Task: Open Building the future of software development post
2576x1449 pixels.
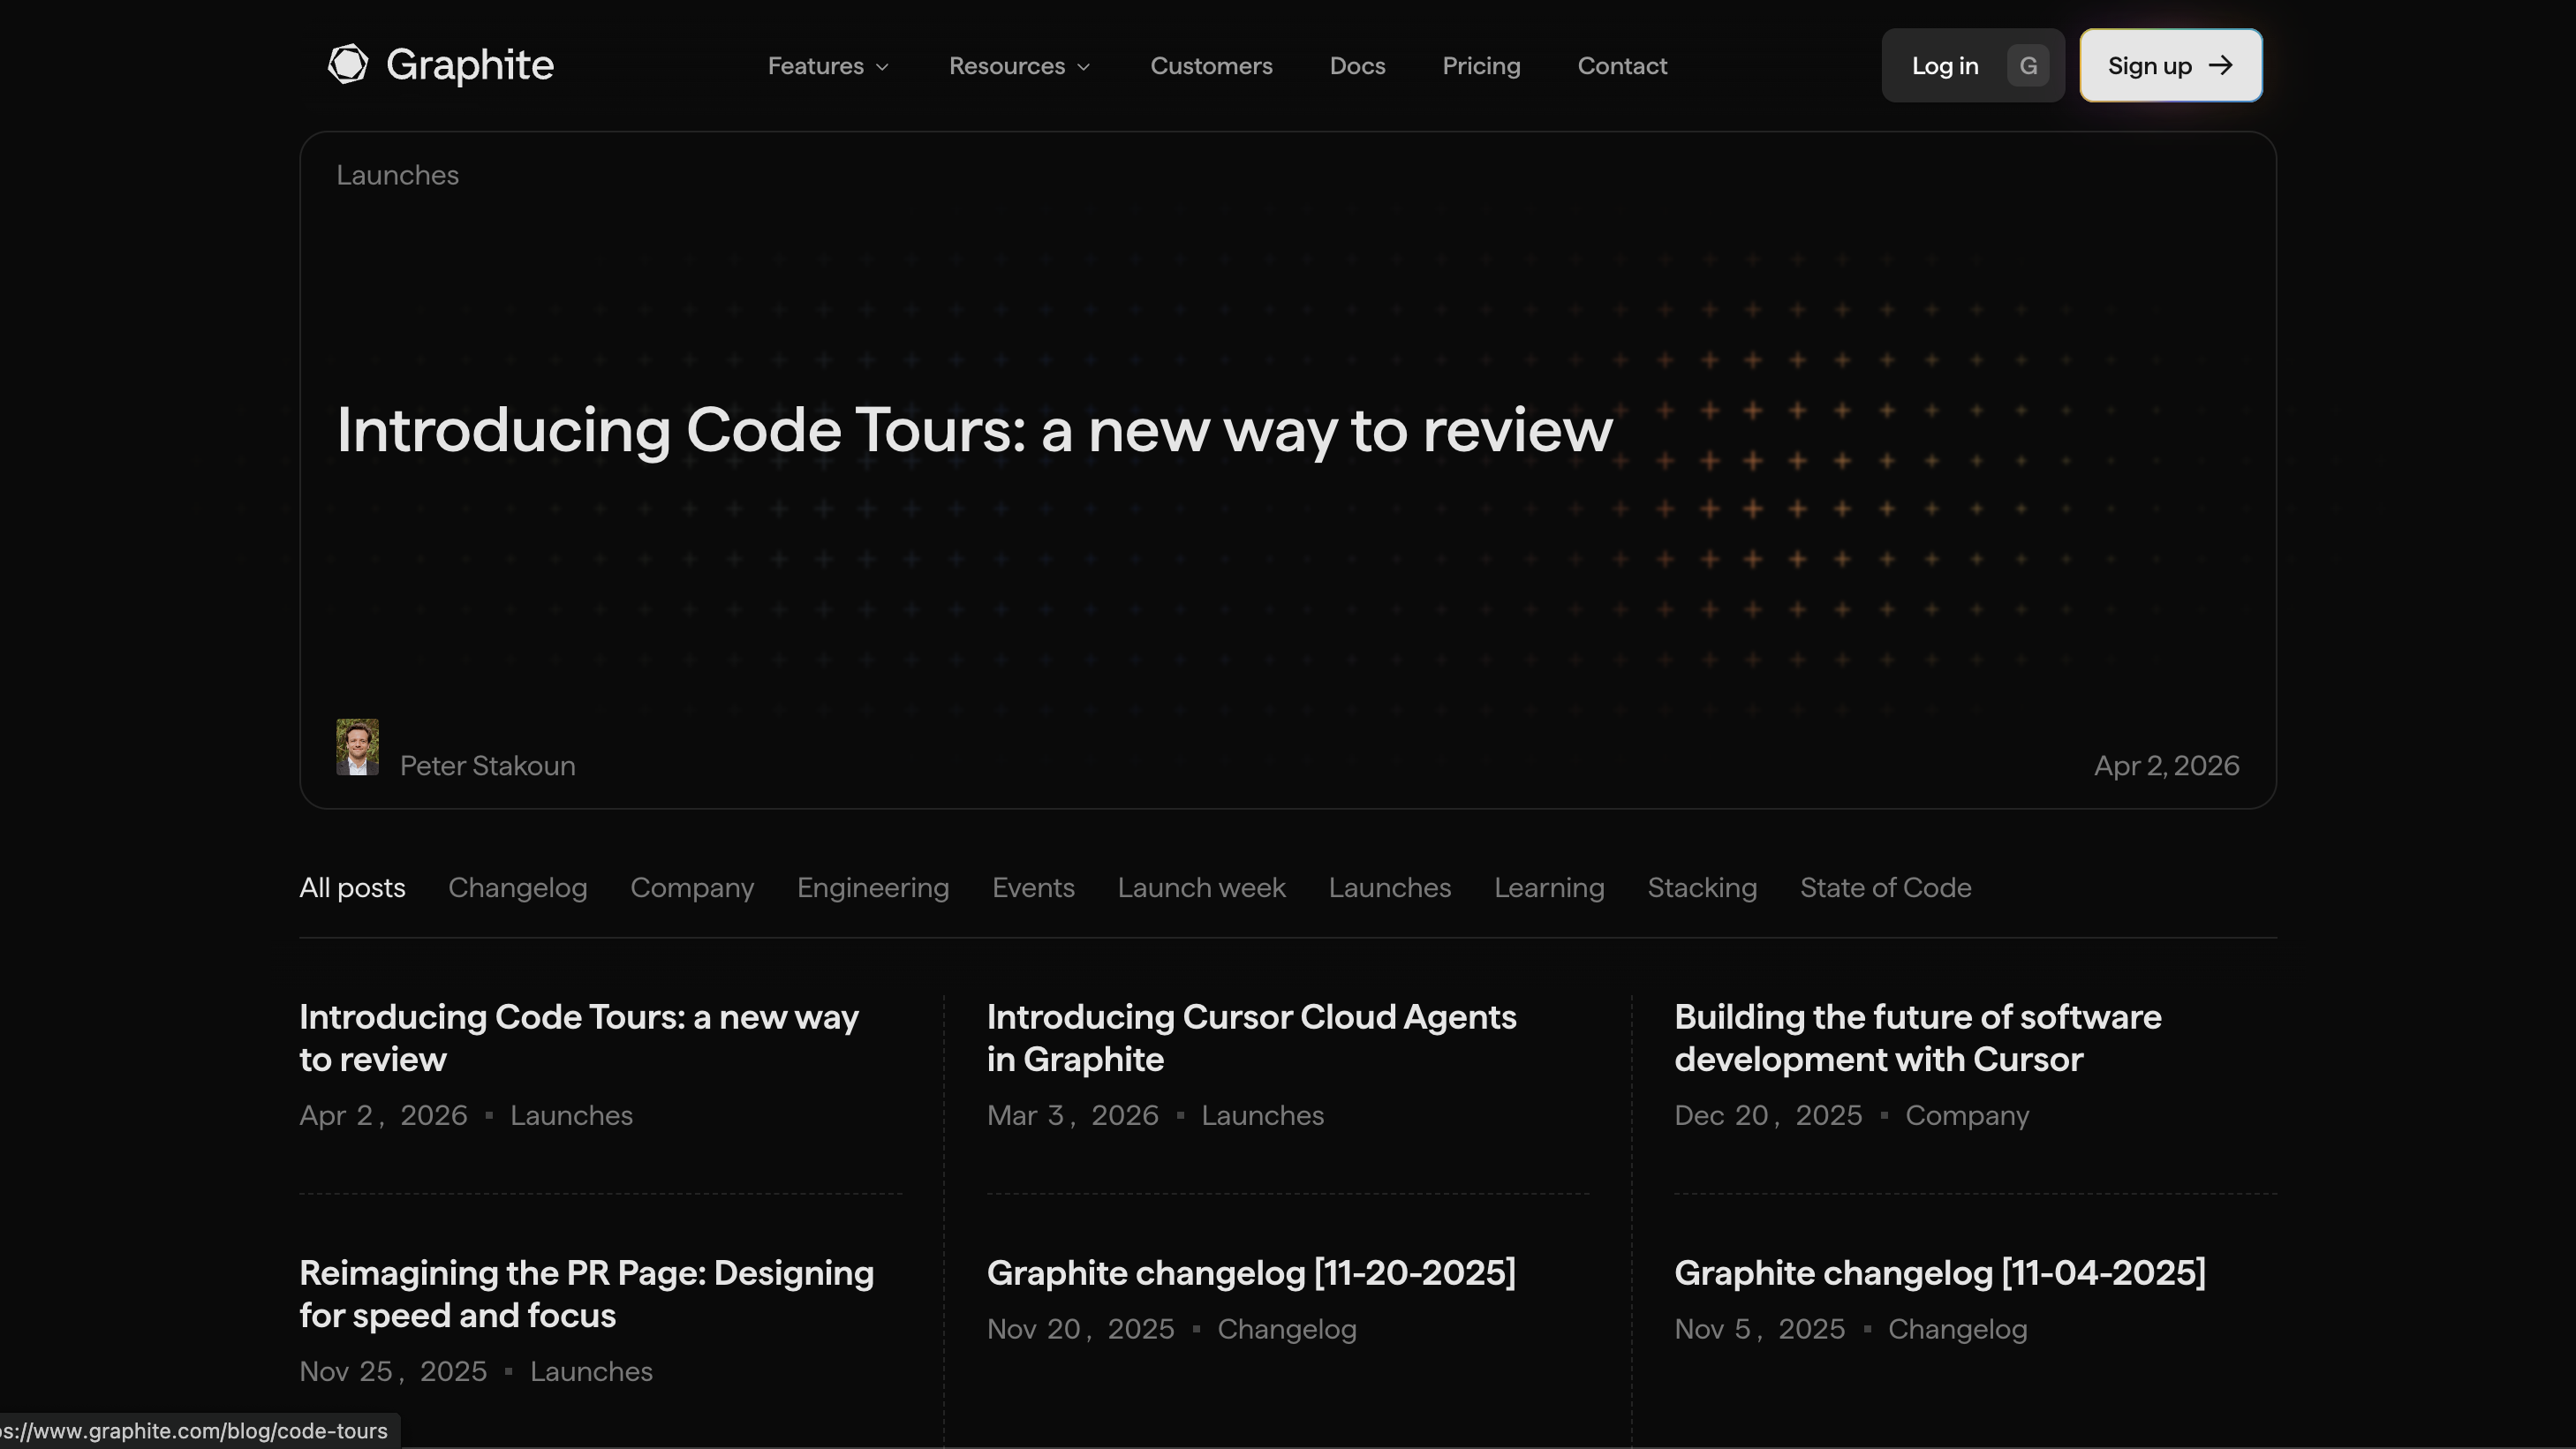Action: (1918, 1038)
